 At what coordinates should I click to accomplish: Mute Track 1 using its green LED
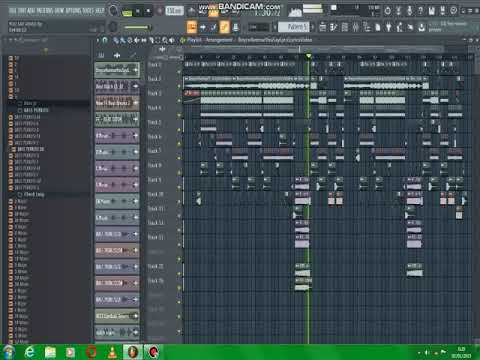[179, 71]
